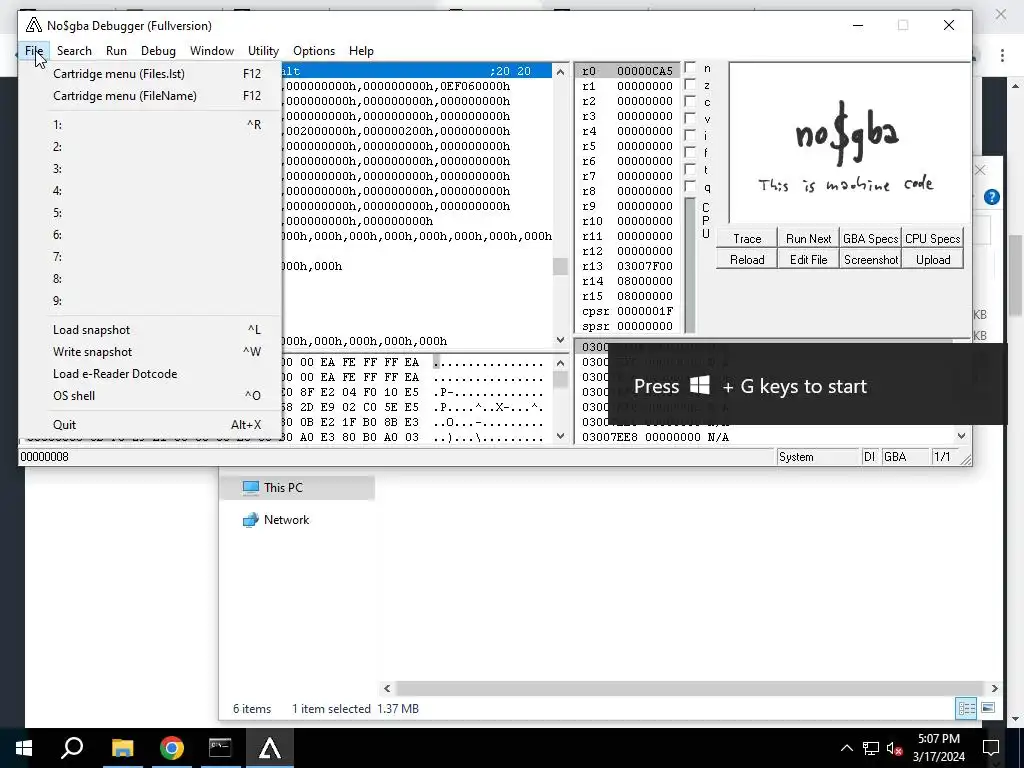
Task: Open taskbar Search
Action: point(72,748)
